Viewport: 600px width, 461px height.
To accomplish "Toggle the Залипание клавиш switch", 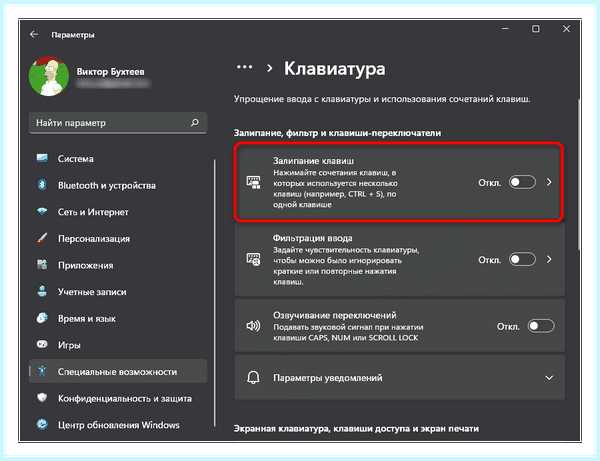I will (x=522, y=182).
